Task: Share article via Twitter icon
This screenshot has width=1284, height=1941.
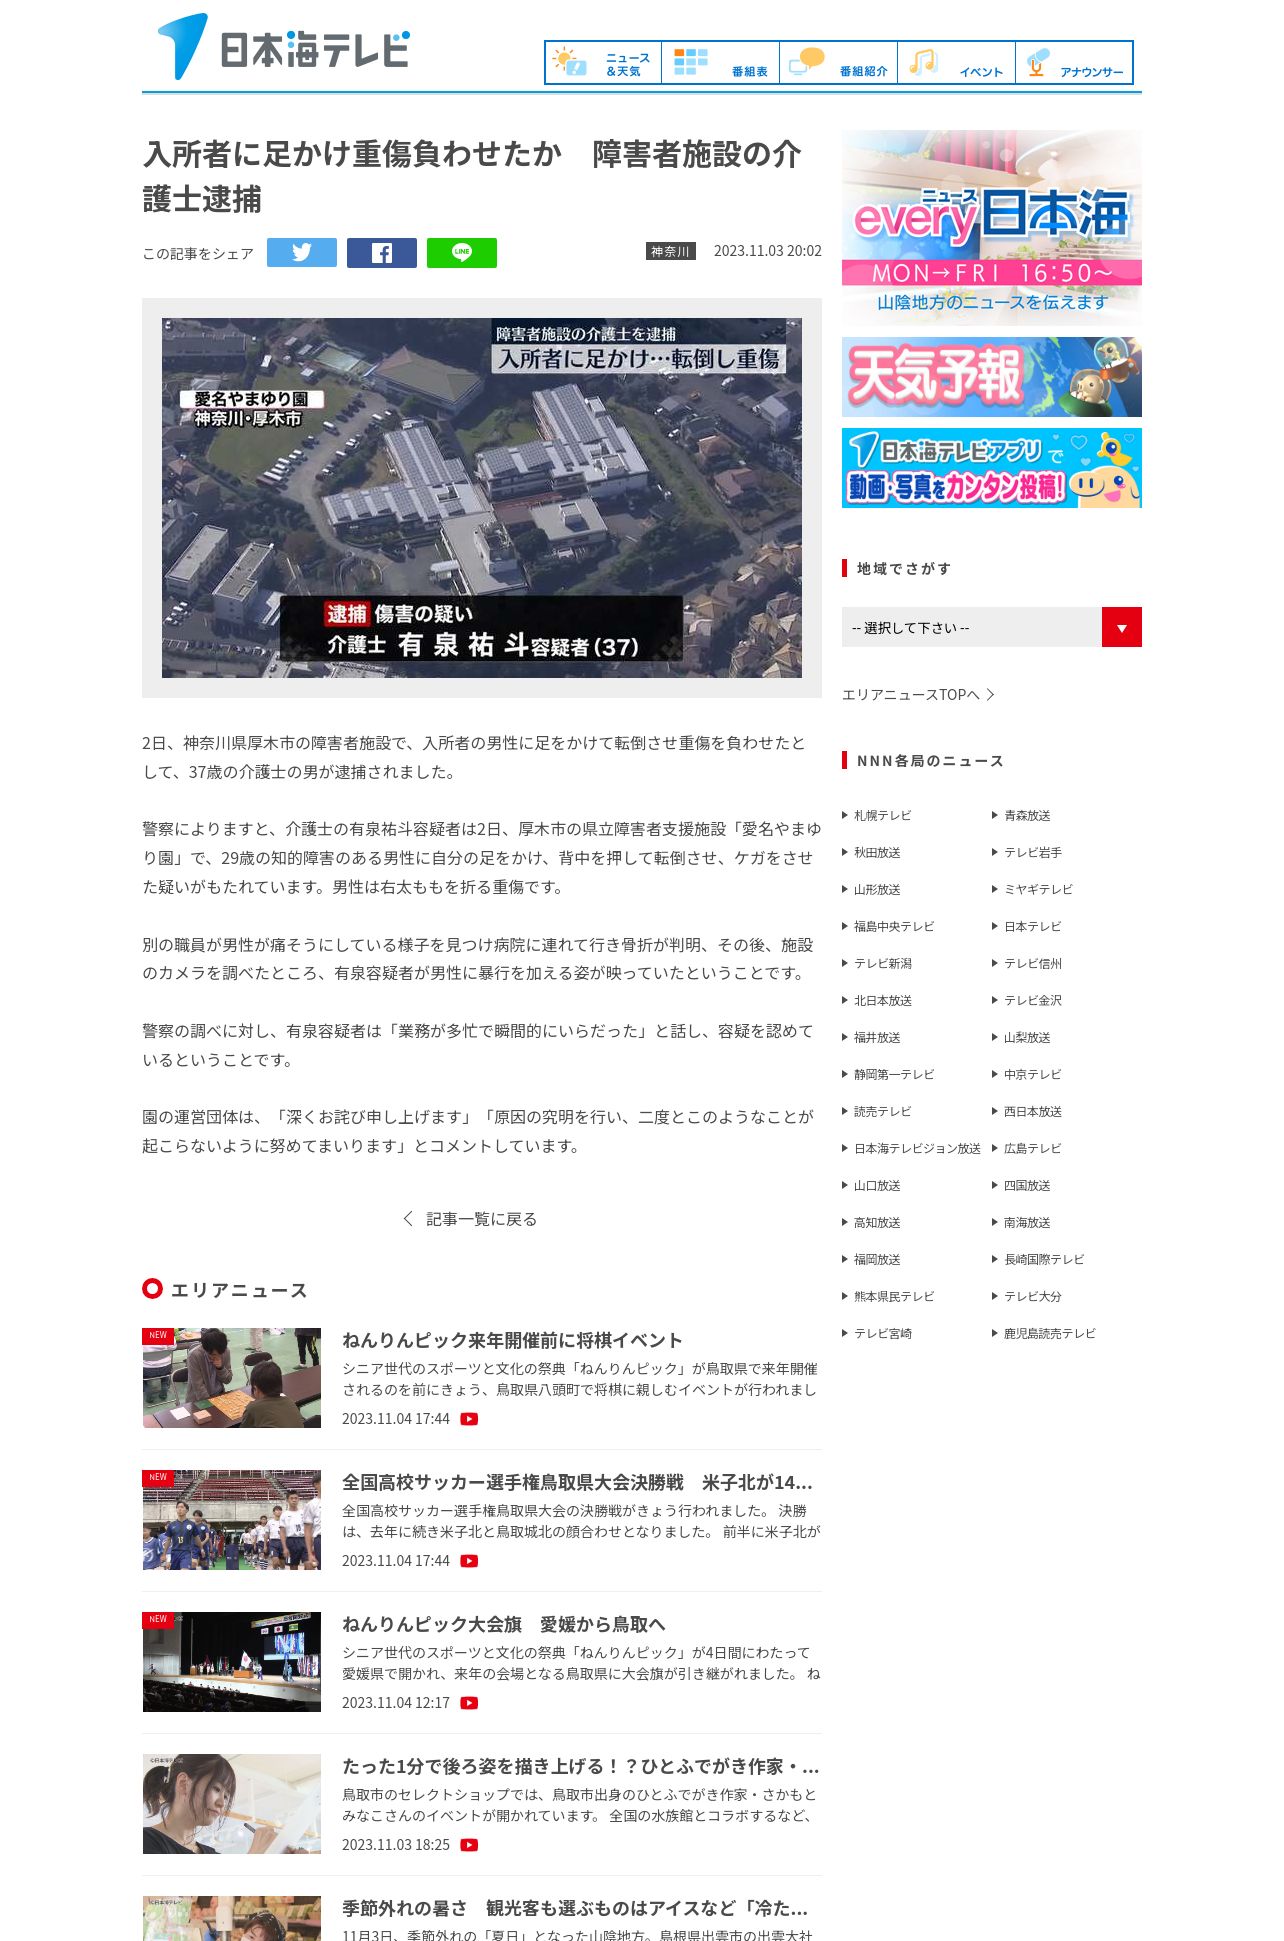Action: pos(302,253)
